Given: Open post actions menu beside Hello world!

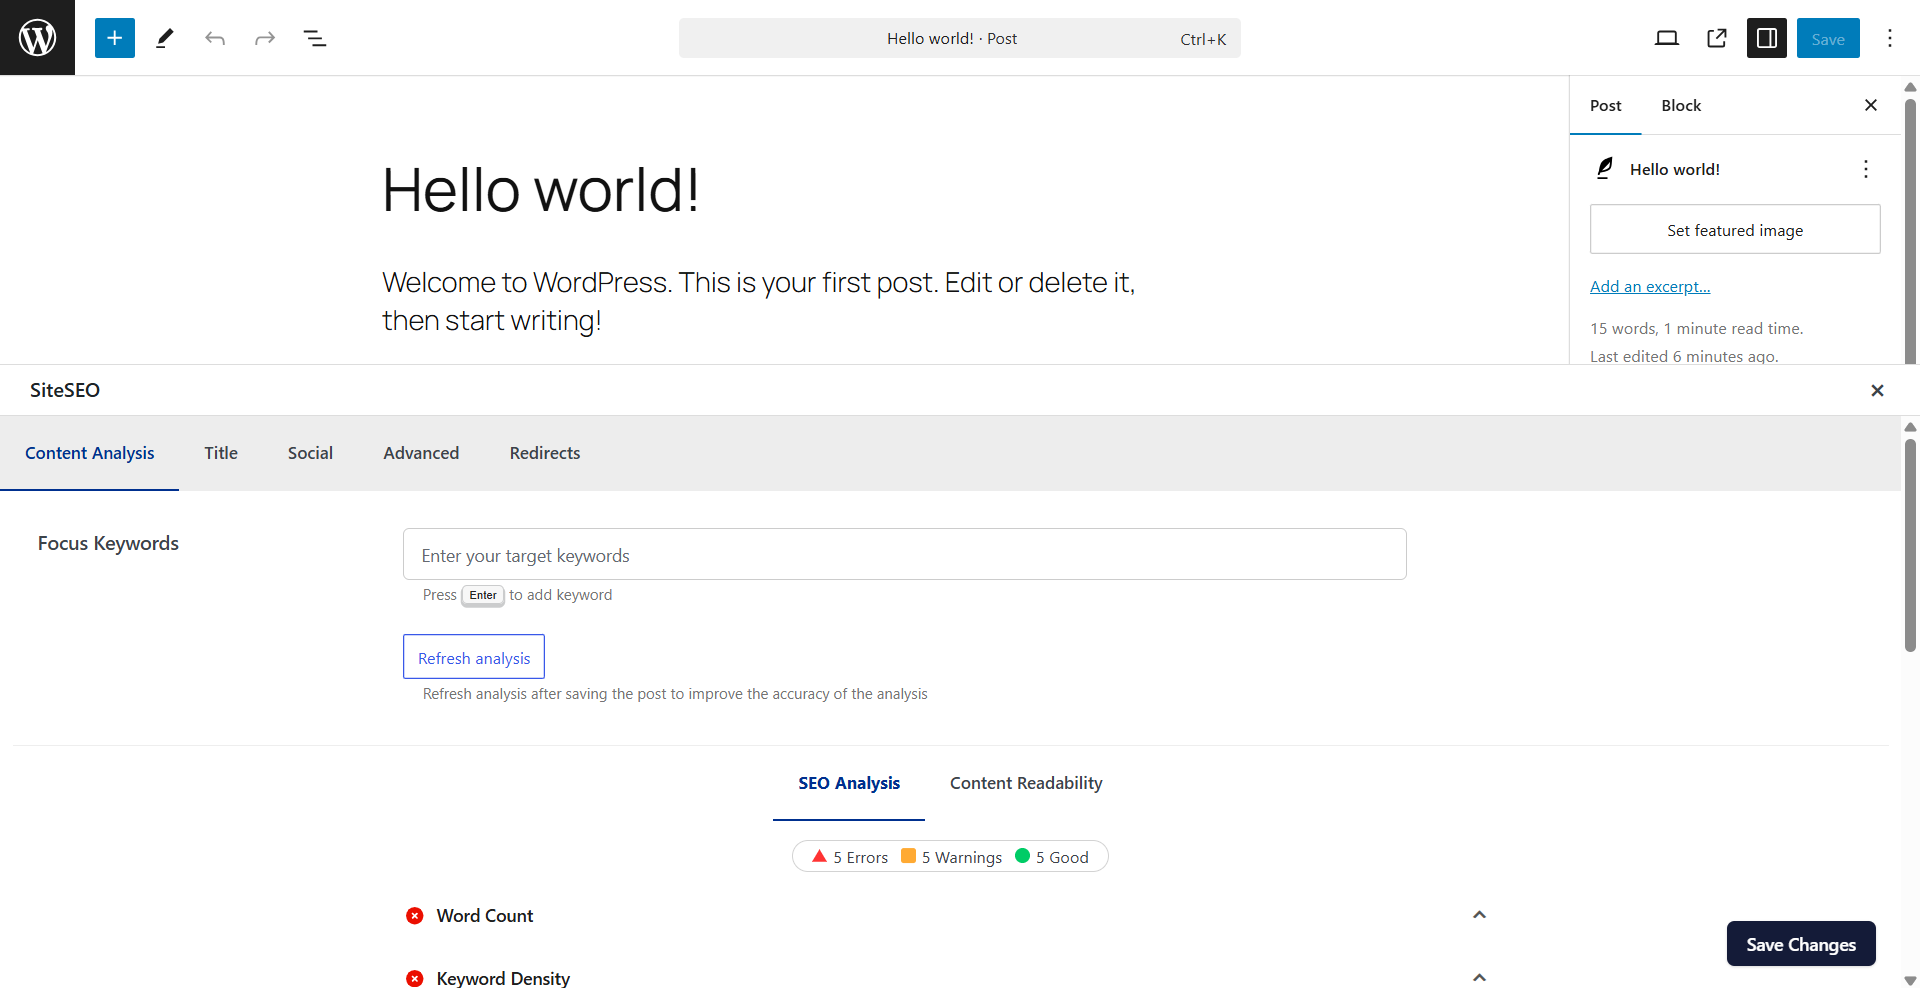Looking at the screenshot, I should point(1866,169).
